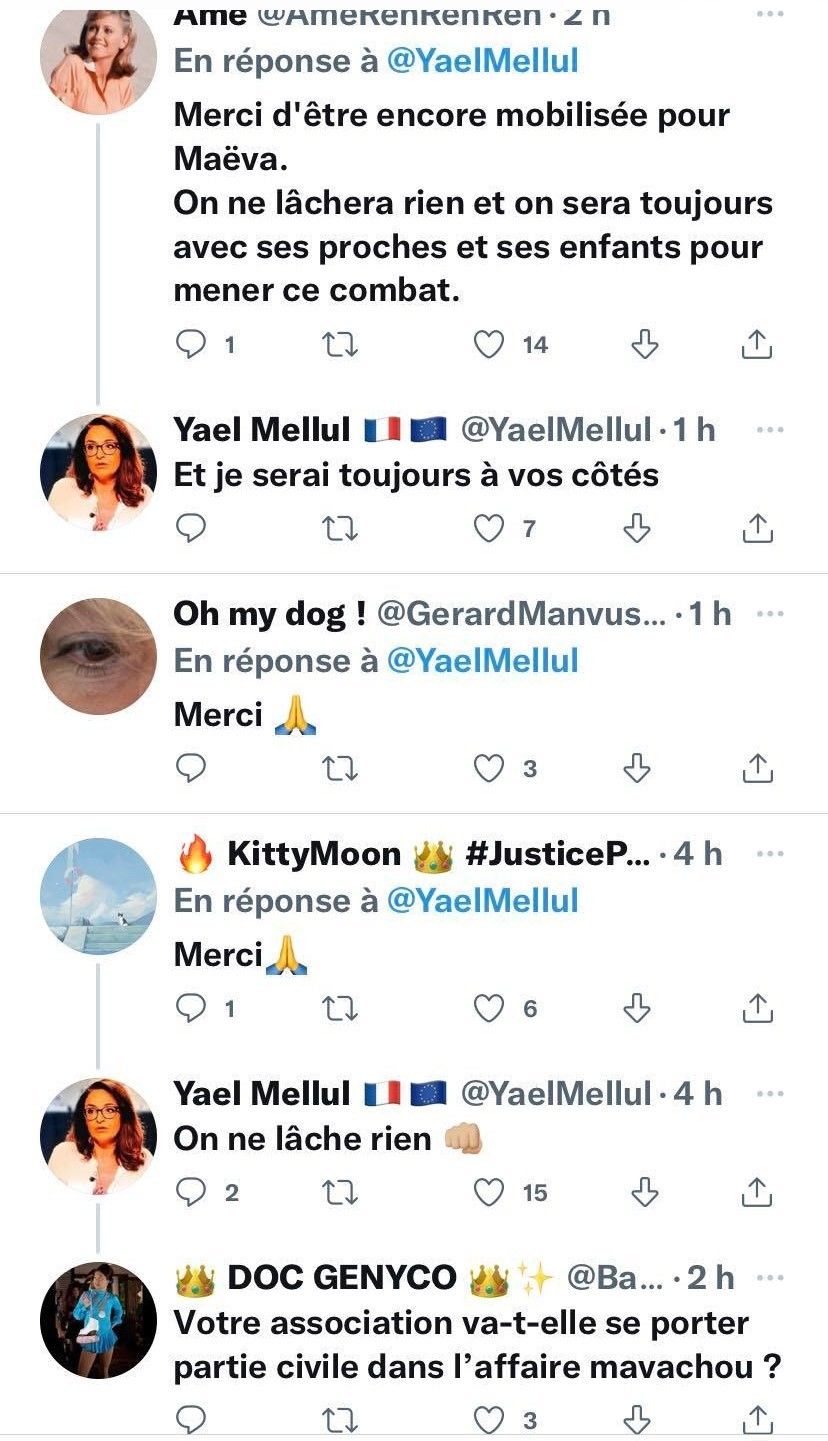Share Ame's tweet via upload icon
828x1441 pixels.
[757, 345]
